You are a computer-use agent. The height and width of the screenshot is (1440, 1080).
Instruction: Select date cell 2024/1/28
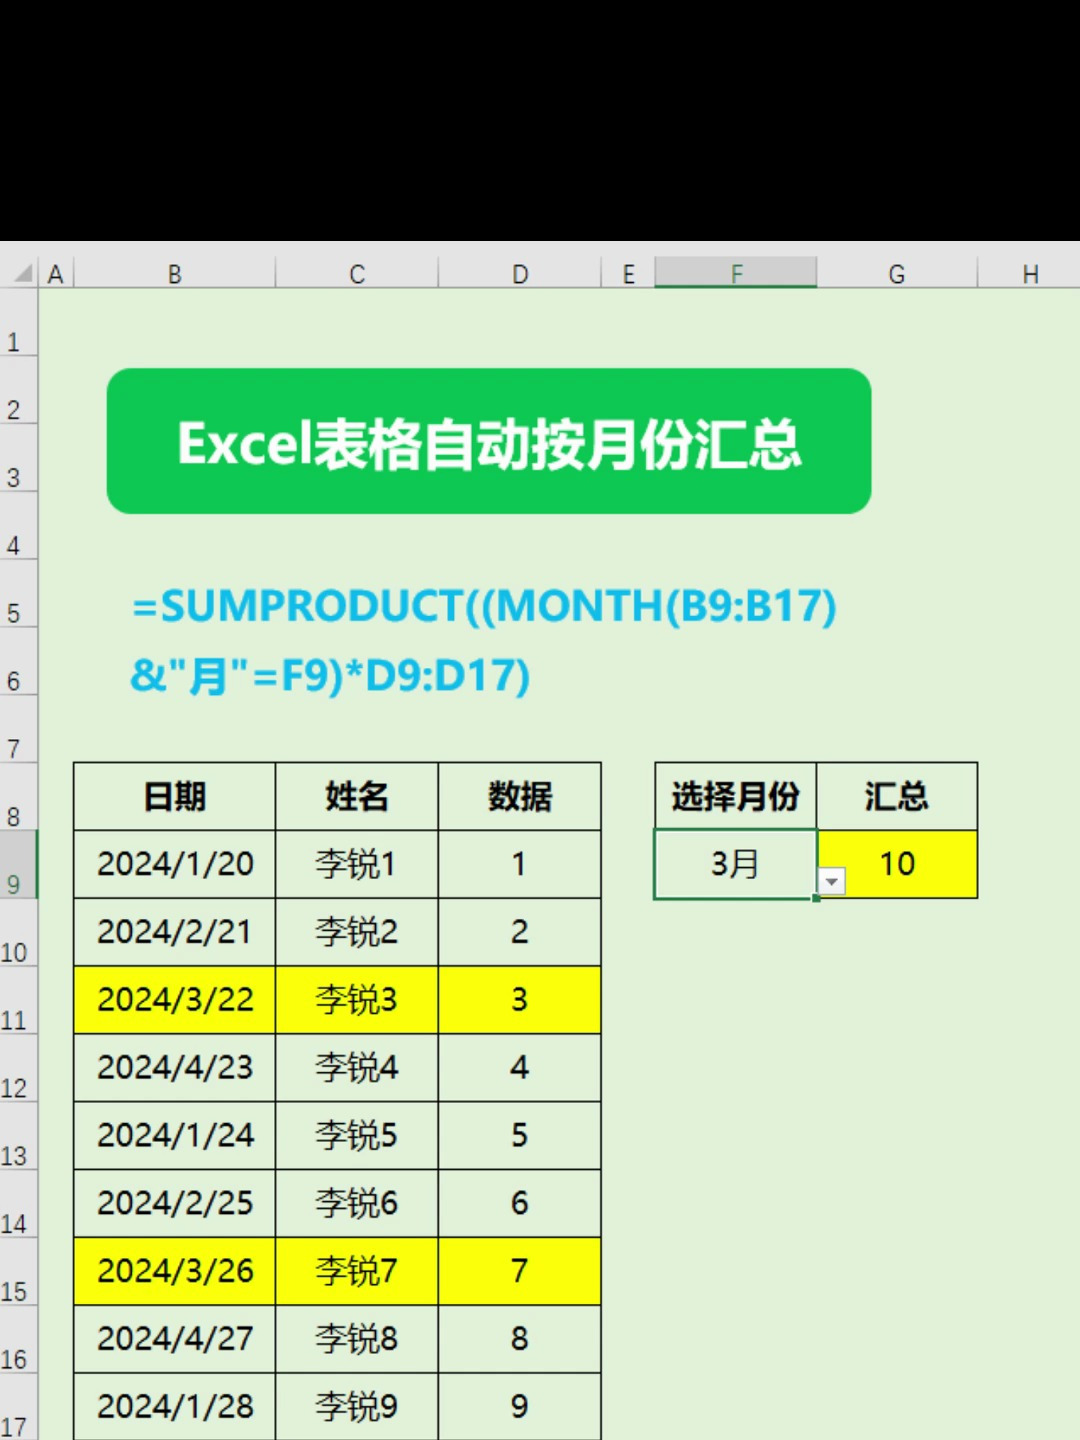[x=175, y=1407]
